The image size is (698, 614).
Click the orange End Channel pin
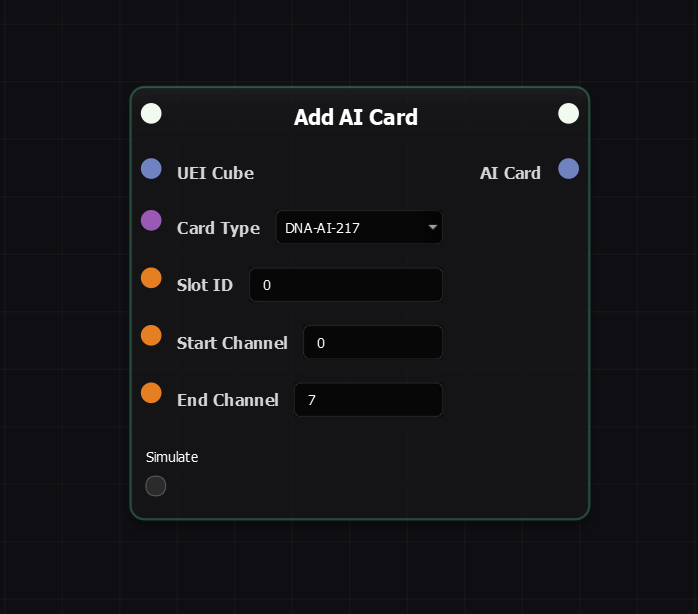click(x=151, y=393)
